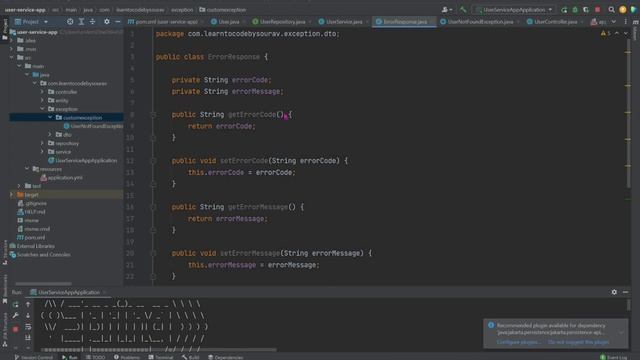Switch to UserRepository.java editor tab
Image resolution: width=640 pixels, height=360 pixels.
tap(282, 21)
